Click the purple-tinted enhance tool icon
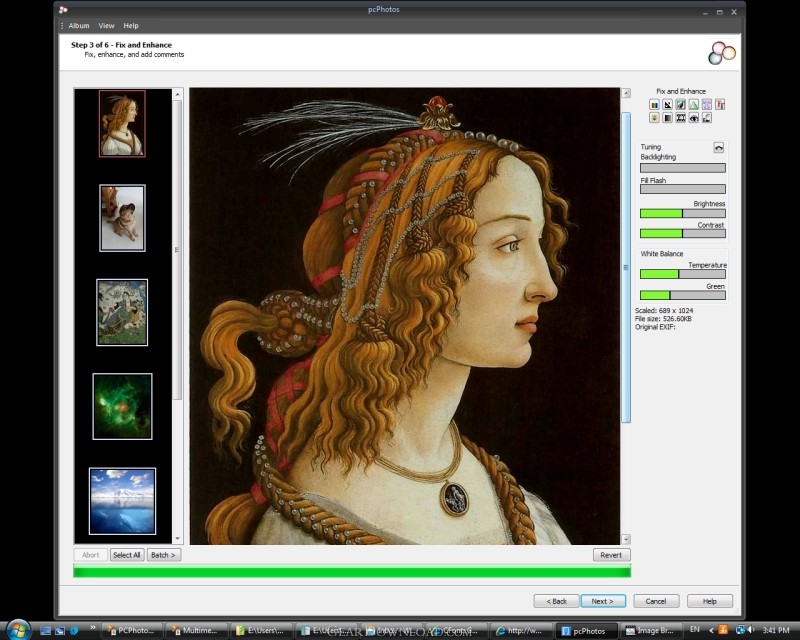Screen dimensions: 800x640 coord(707,105)
